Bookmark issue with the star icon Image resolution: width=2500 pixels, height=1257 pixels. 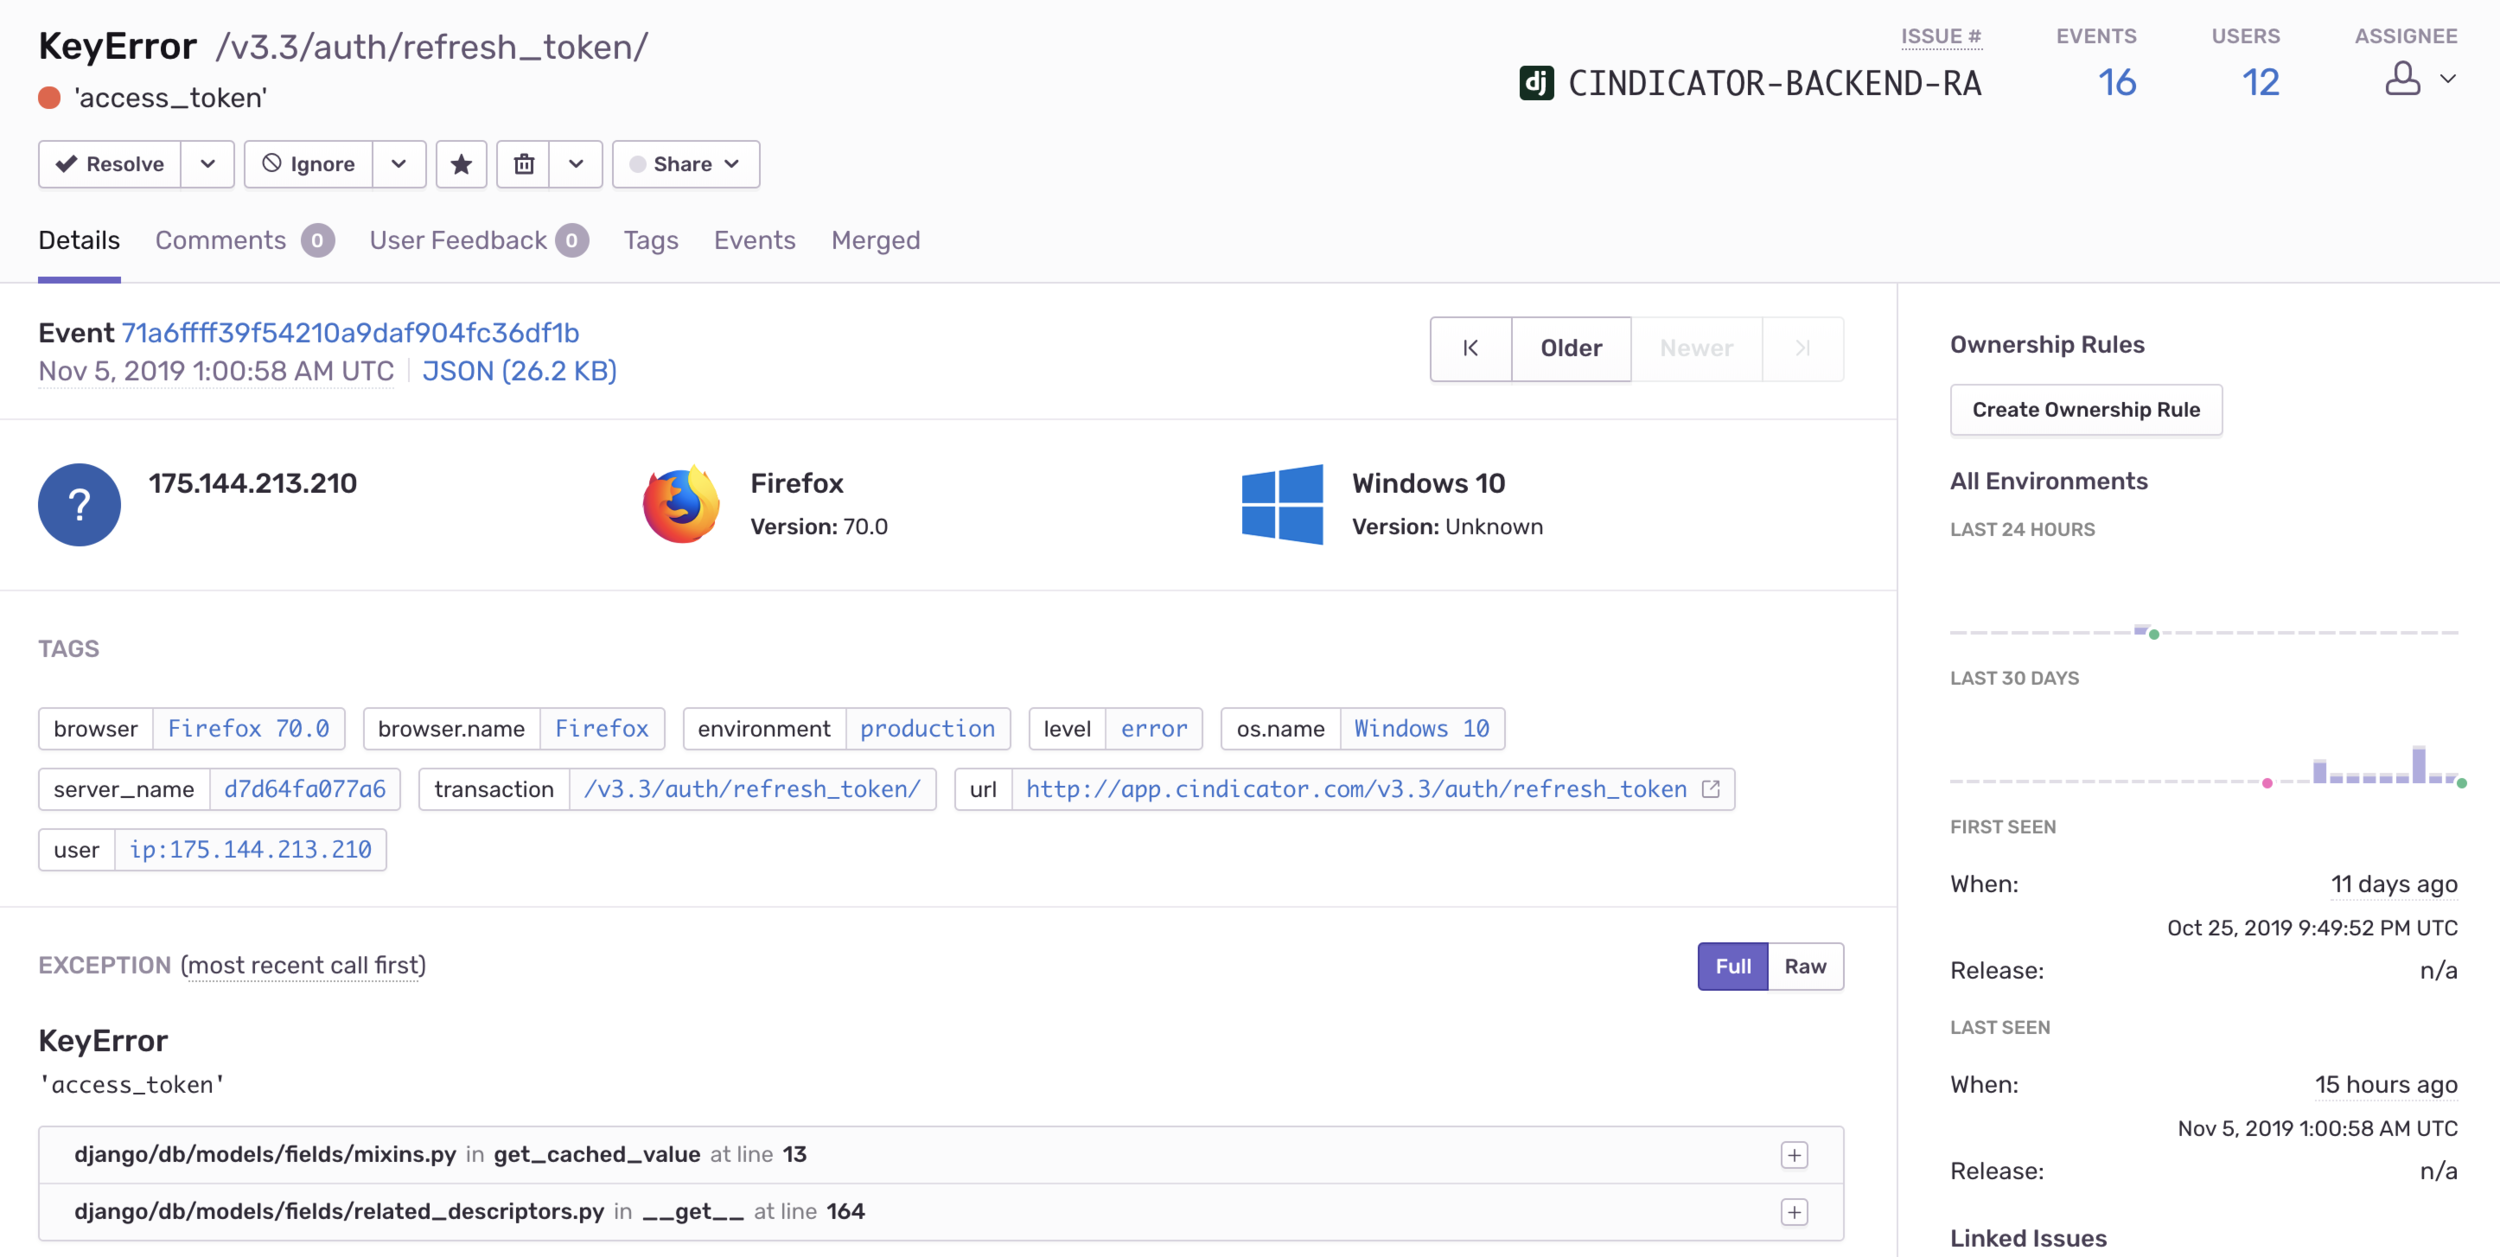pos(461,164)
